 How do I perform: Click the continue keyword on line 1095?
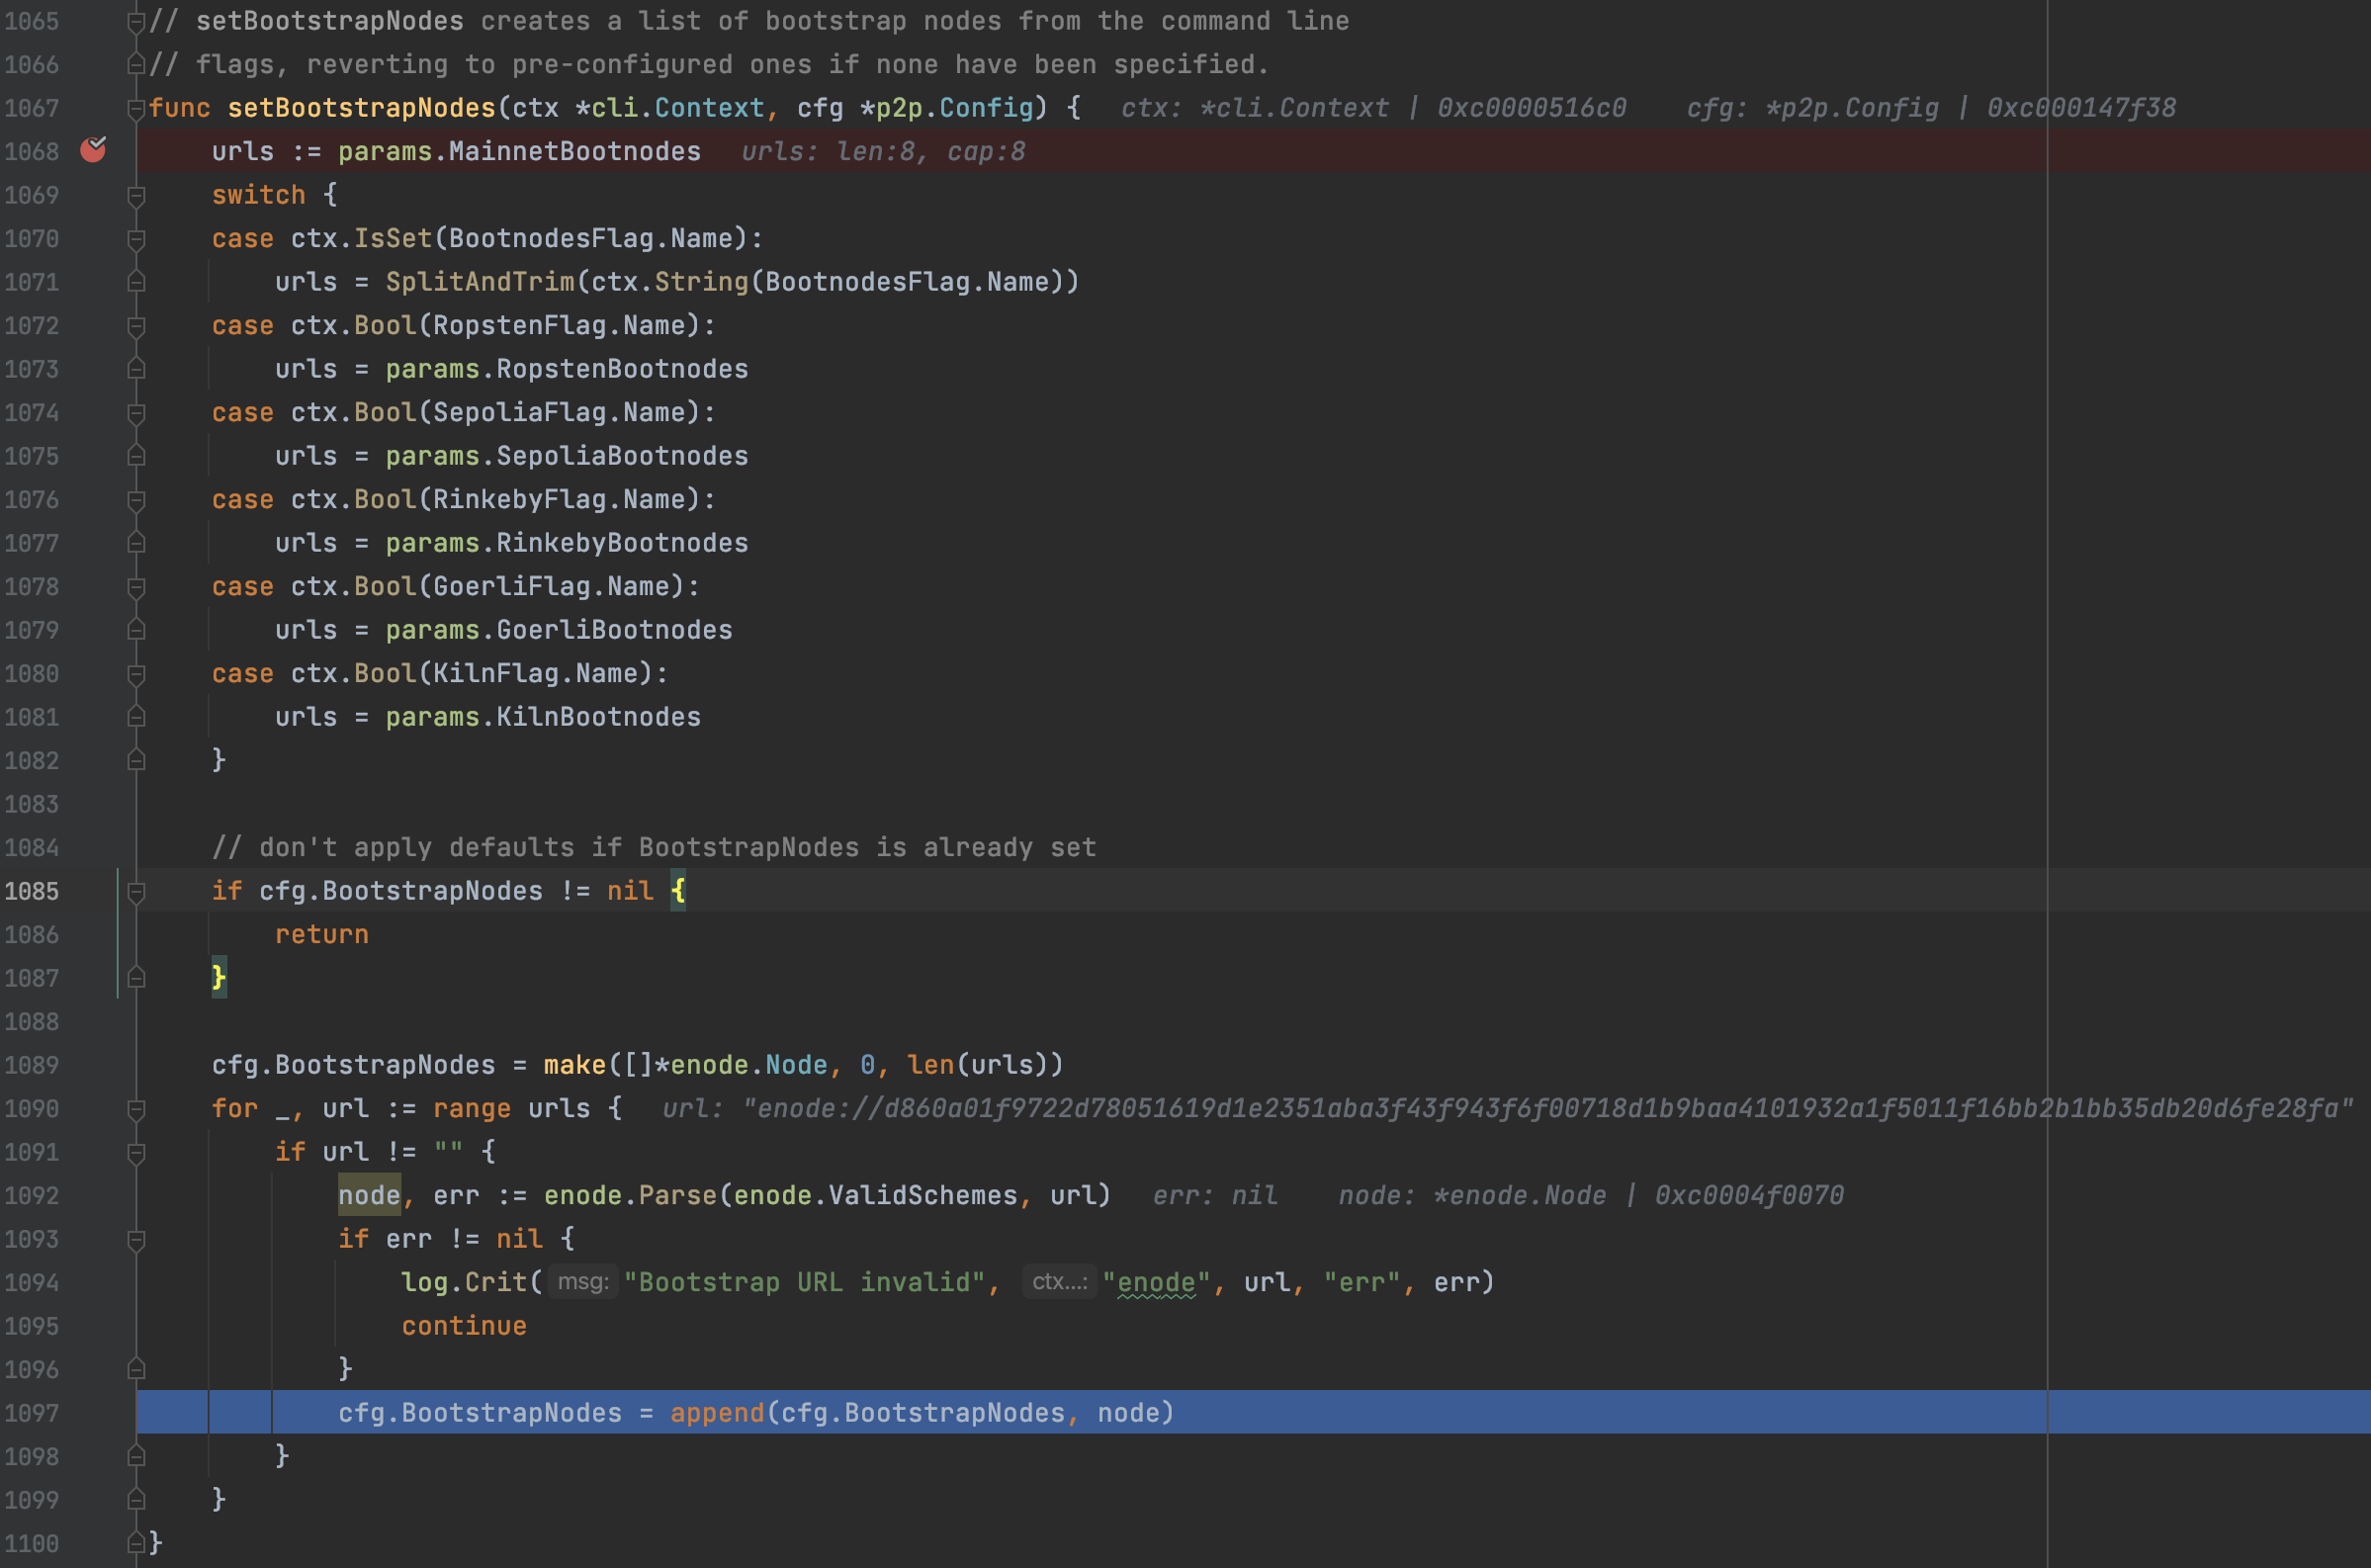tap(464, 1326)
